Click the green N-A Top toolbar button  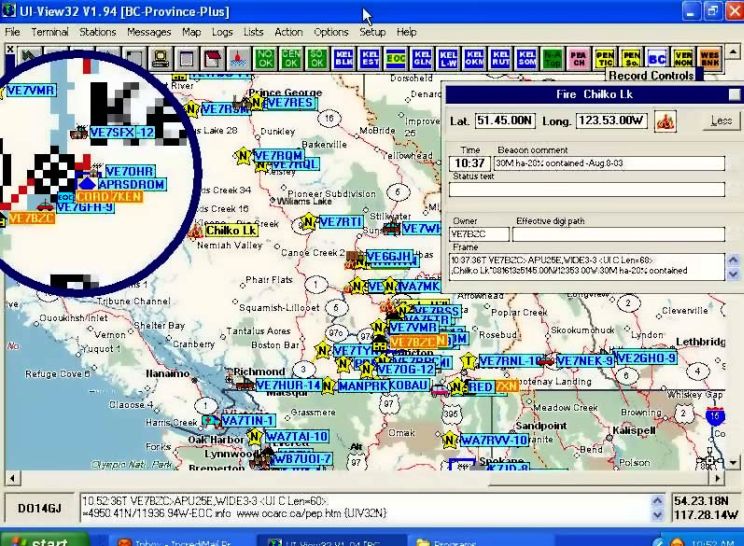[552, 59]
